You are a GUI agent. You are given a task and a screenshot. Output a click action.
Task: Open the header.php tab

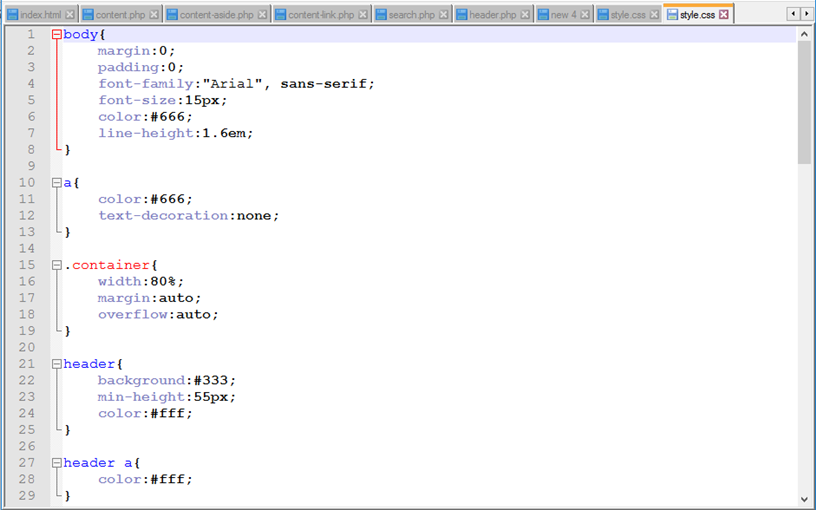tap(492, 15)
